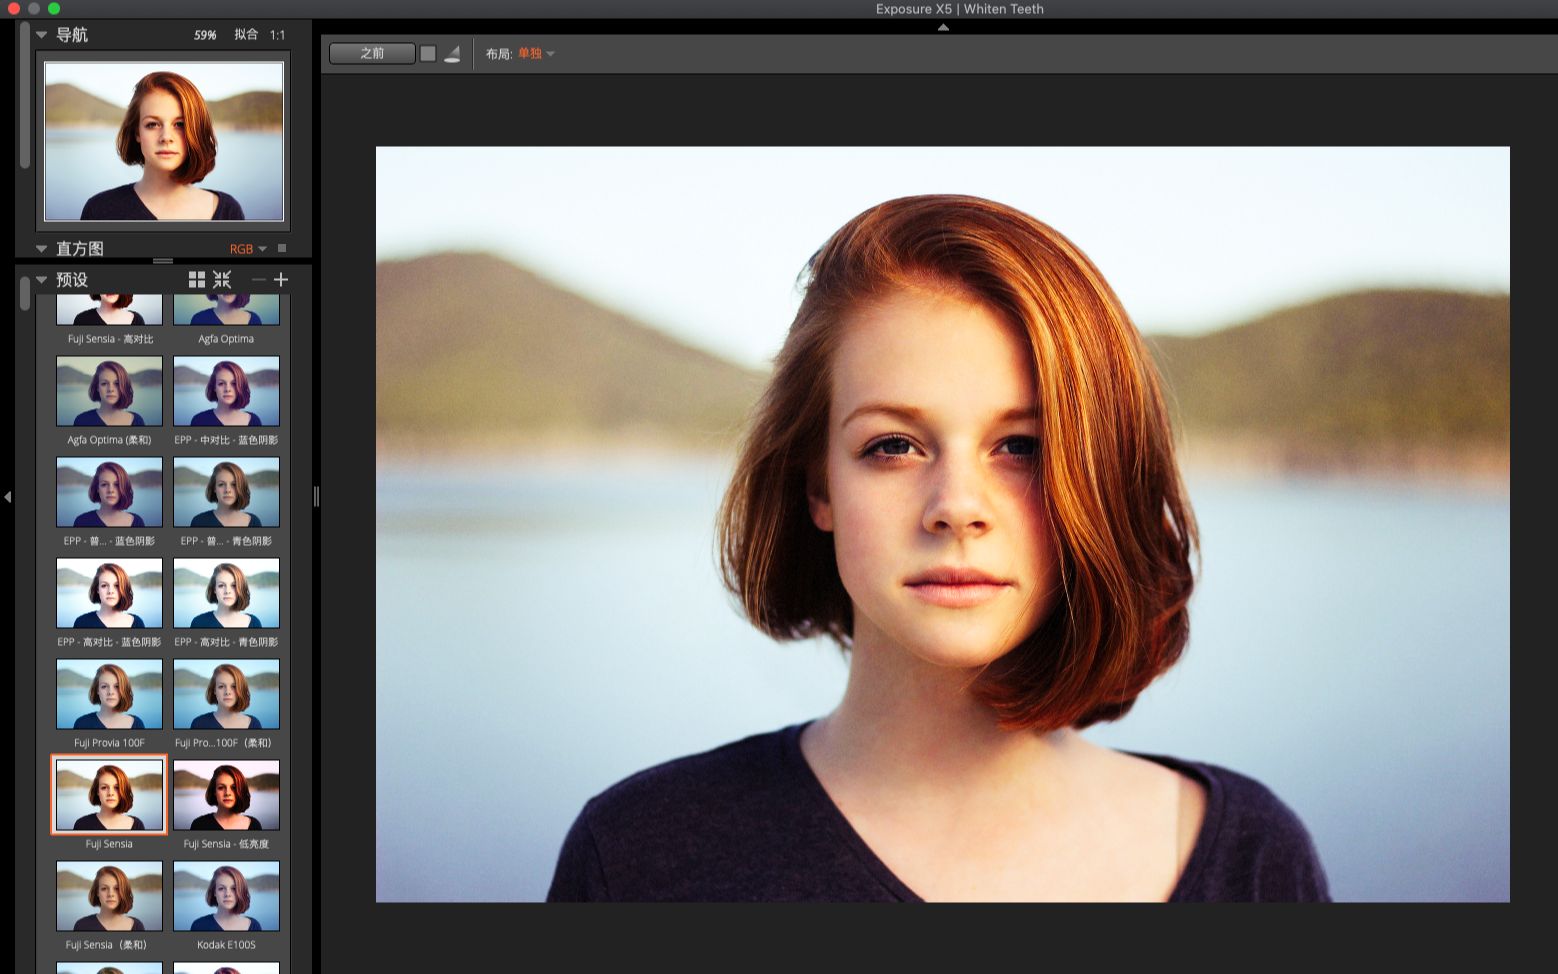Image resolution: width=1558 pixels, height=974 pixels.
Task: Click the presets panel vertical scrollbar
Action: tap(25, 295)
